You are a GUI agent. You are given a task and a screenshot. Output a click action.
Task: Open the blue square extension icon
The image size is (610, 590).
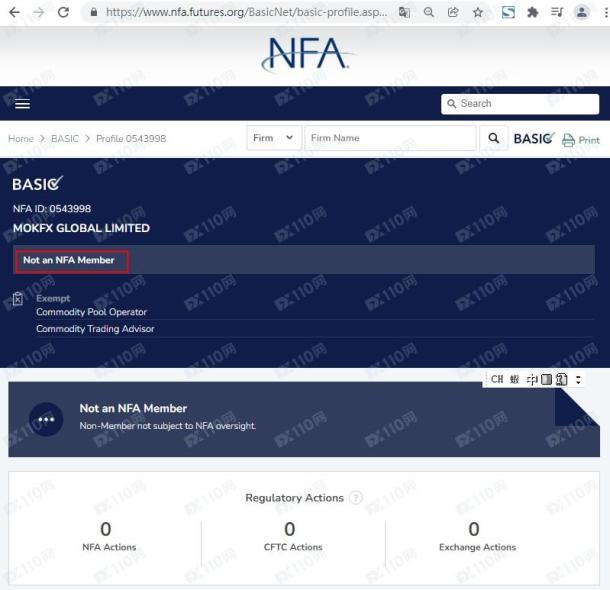tap(508, 12)
